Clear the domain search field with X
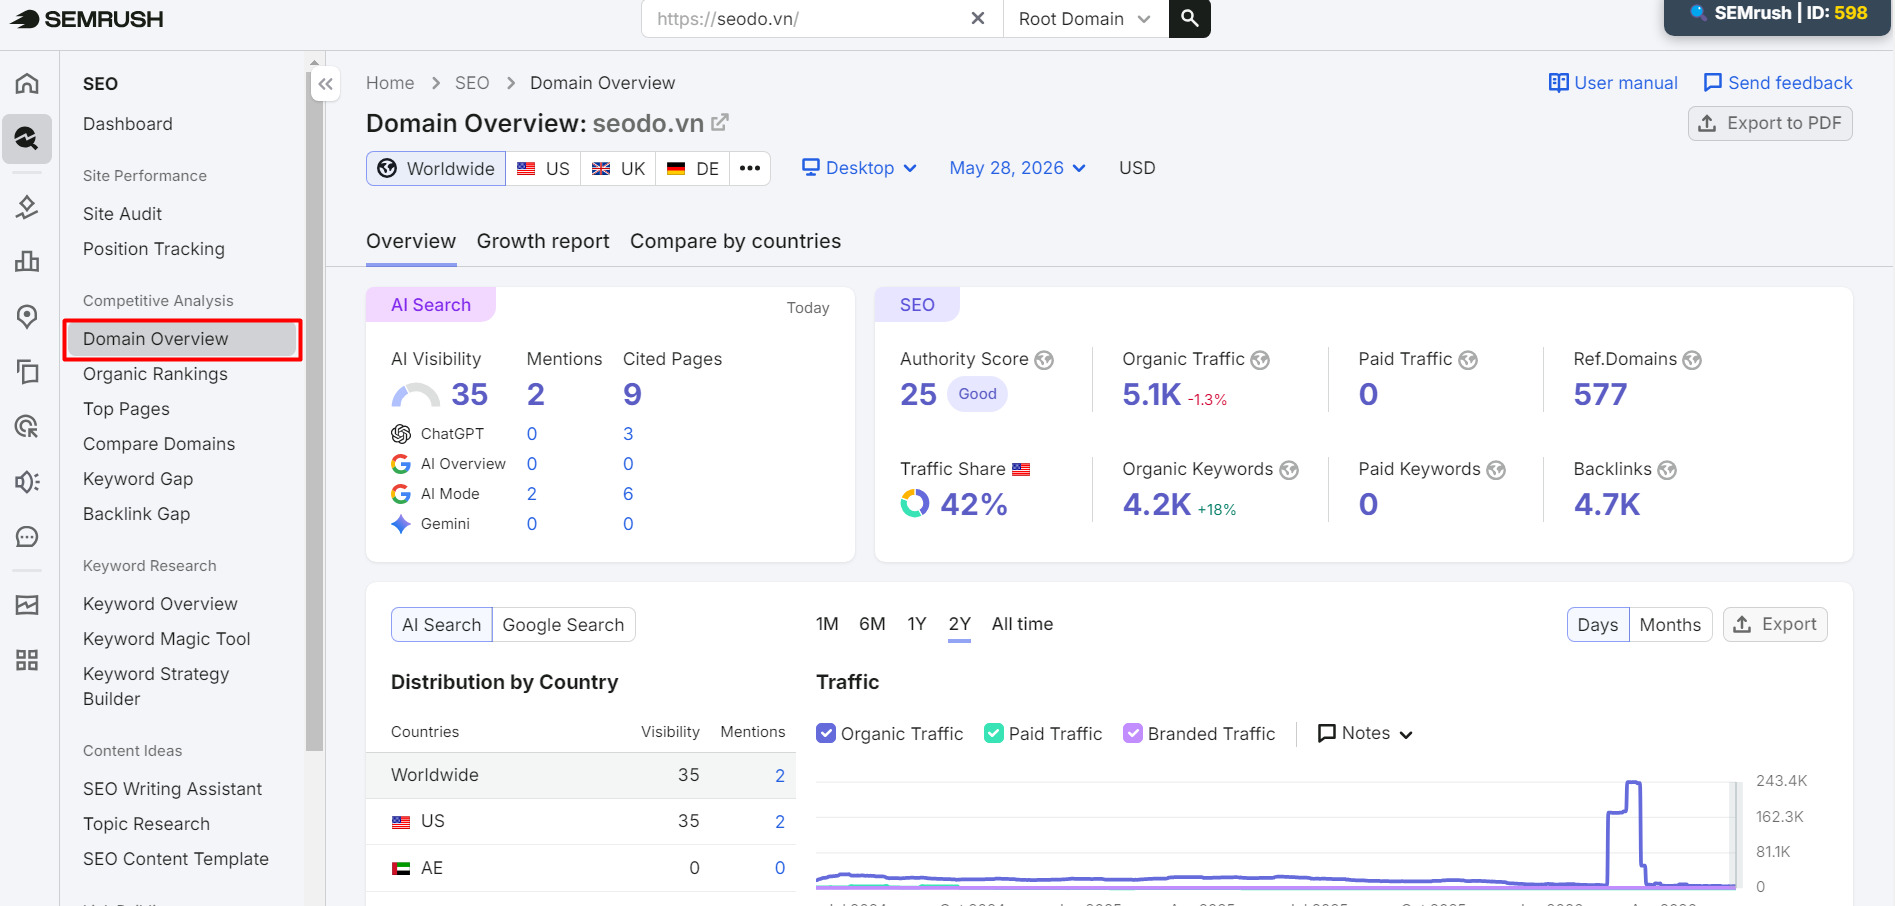1895x906 pixels. click(978, 18)
